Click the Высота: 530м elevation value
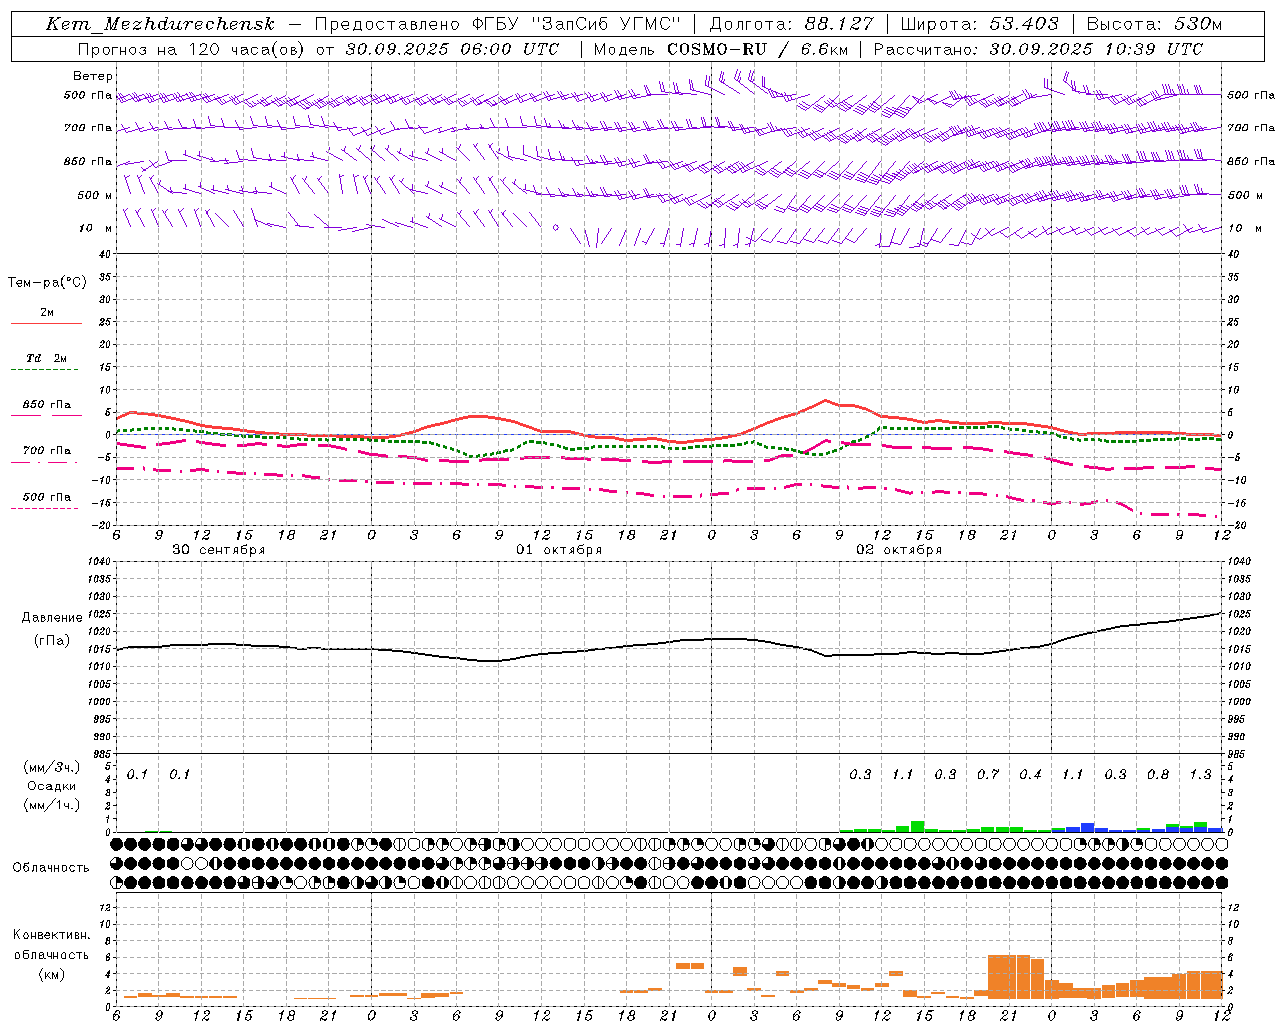Screen dimensions: 1280x1024 coord(1154,24)
